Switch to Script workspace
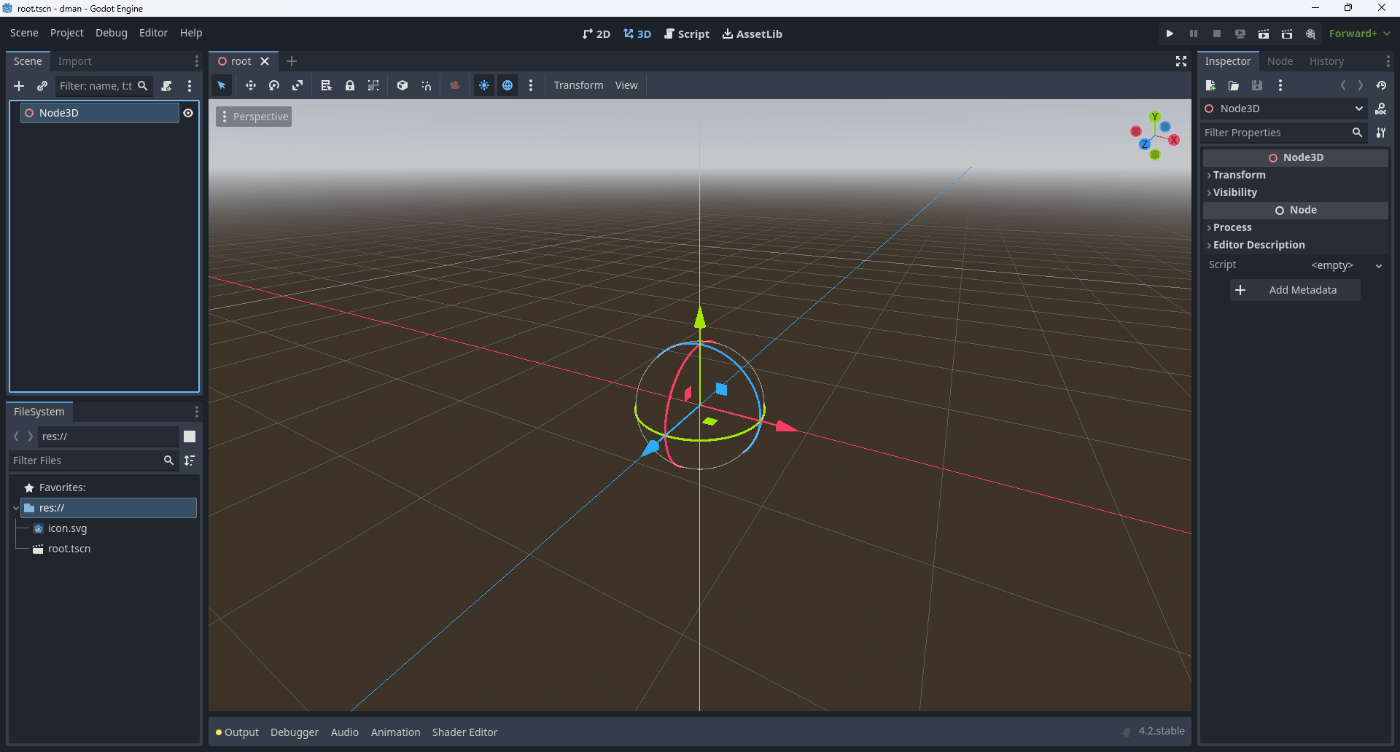 click(687, 33)
